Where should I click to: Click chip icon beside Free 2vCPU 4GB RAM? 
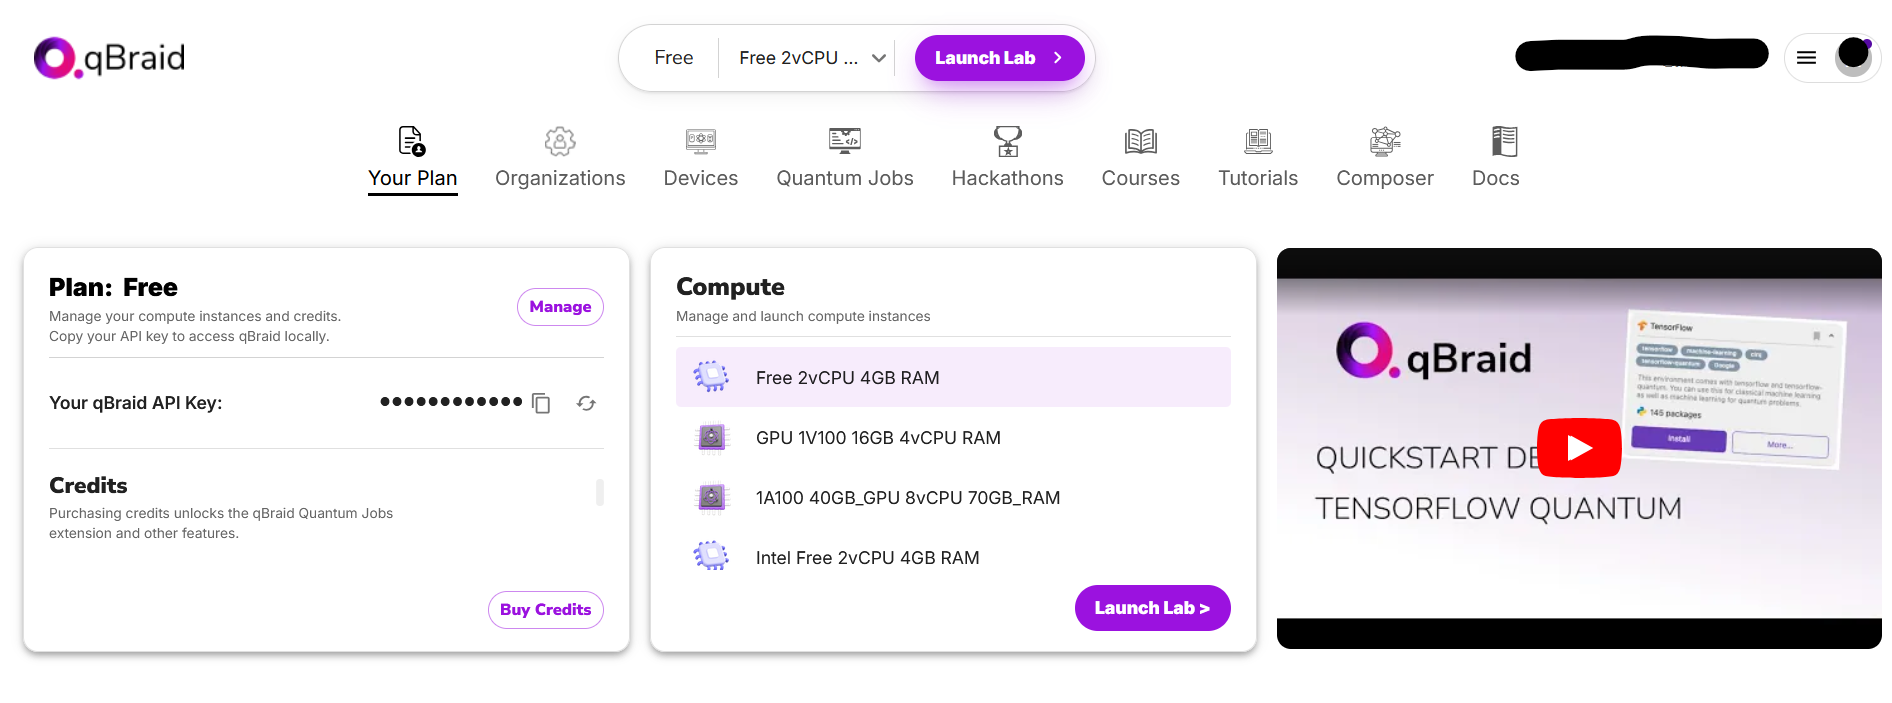pos(711,377)
